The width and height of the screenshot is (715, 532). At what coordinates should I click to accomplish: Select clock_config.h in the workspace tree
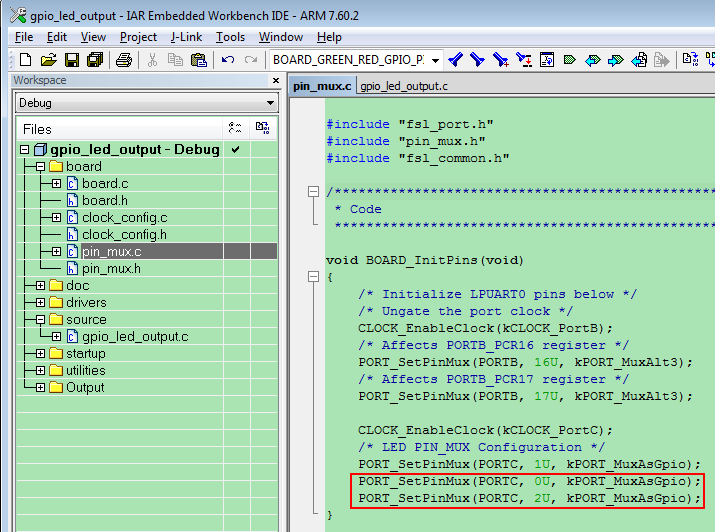(x=124, y=234)
